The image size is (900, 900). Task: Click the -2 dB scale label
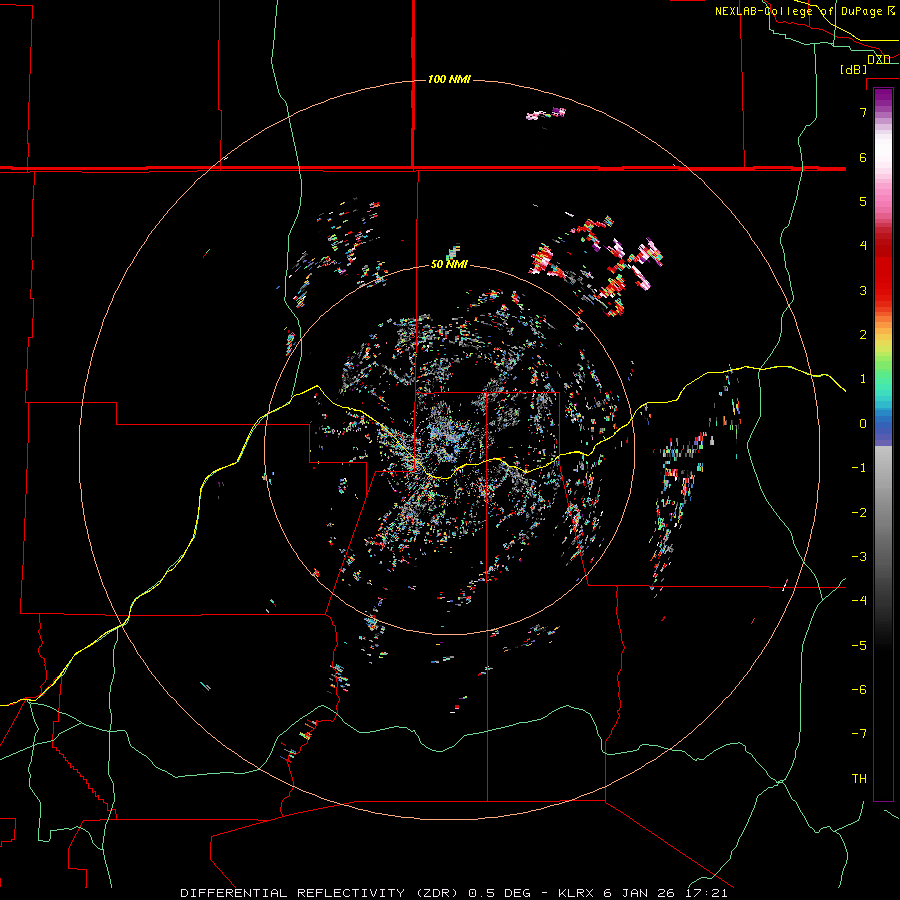tap(859, 513)
